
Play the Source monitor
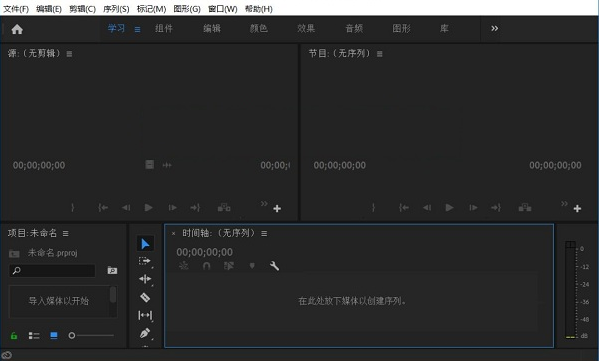click(x=149, y=207)
